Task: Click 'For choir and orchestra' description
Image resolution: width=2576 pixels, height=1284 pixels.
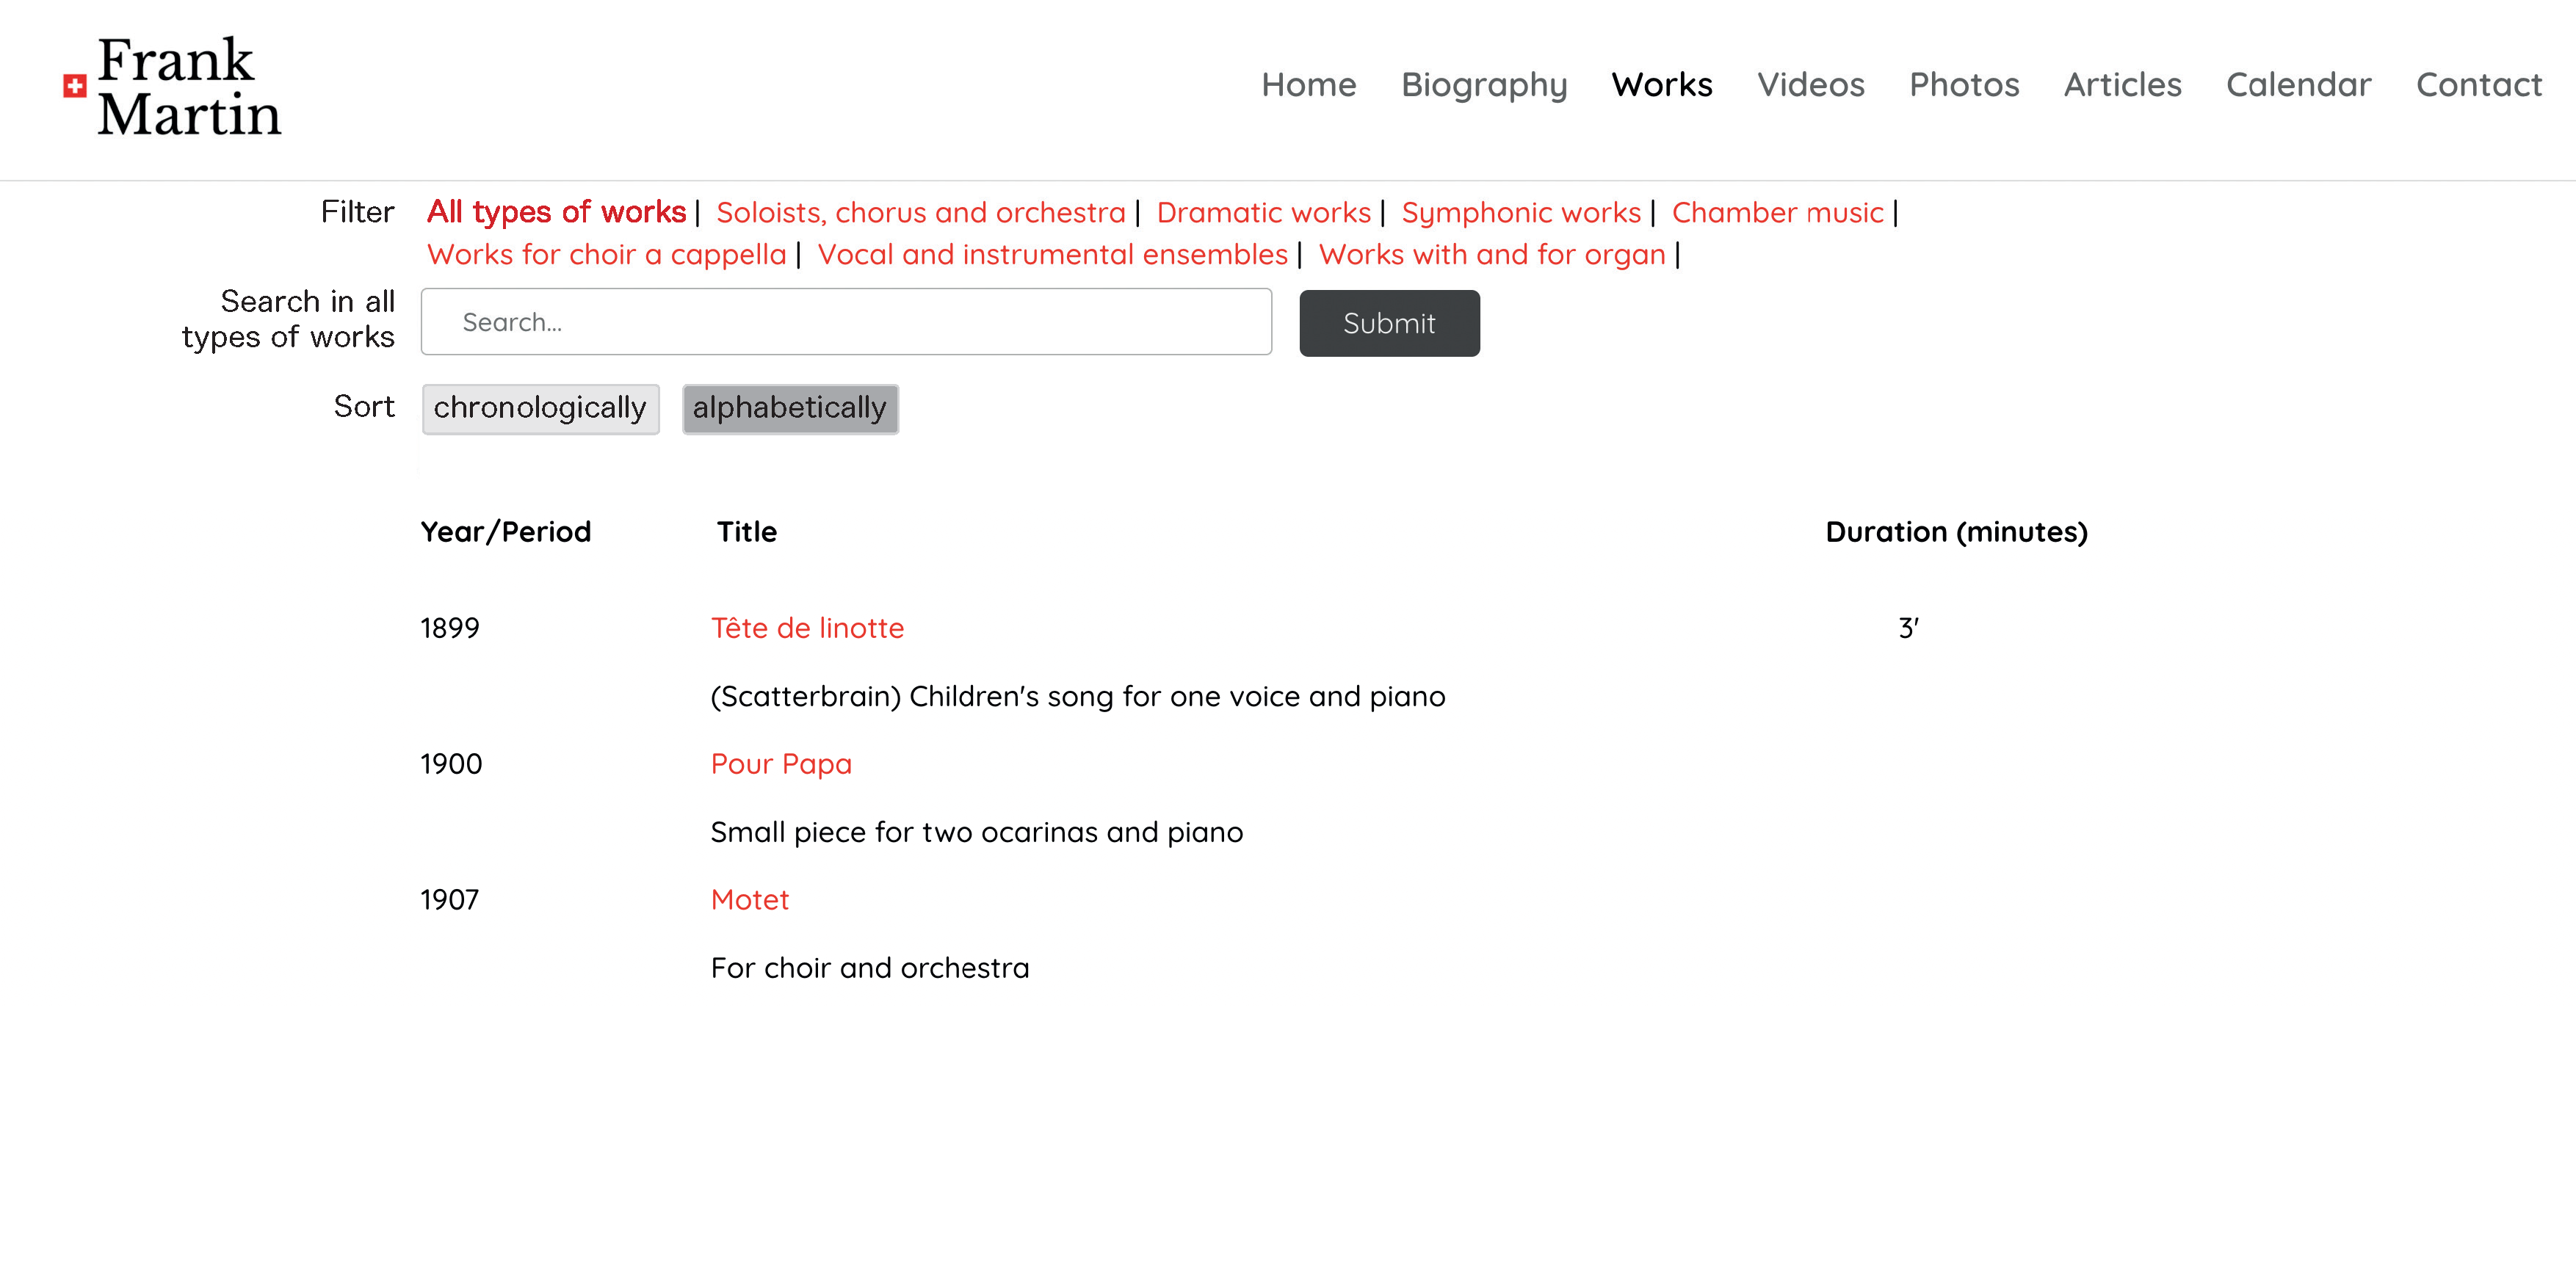Action: [869, 968]
